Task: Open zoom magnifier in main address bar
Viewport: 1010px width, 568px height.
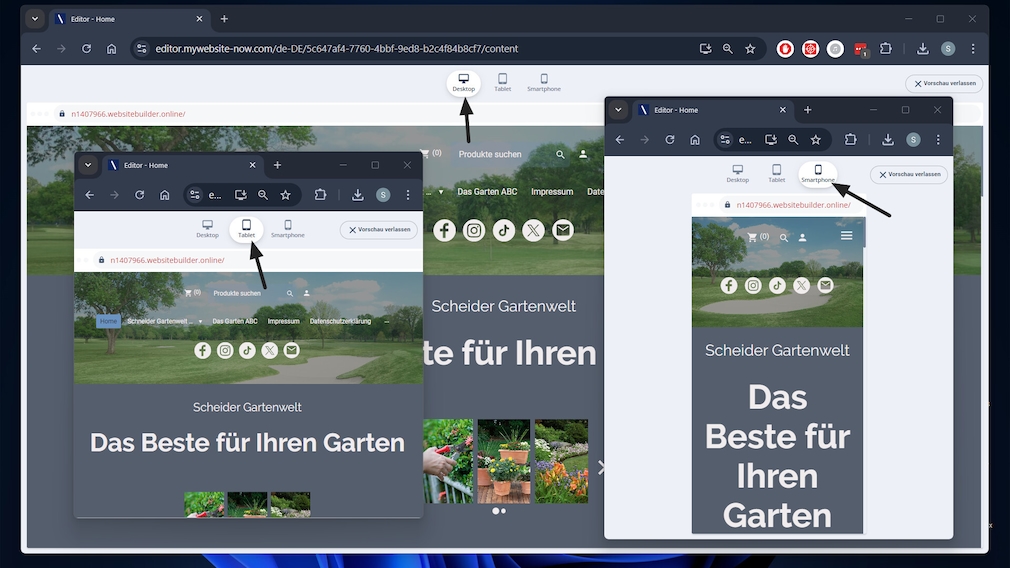Action: coord(727,48)
